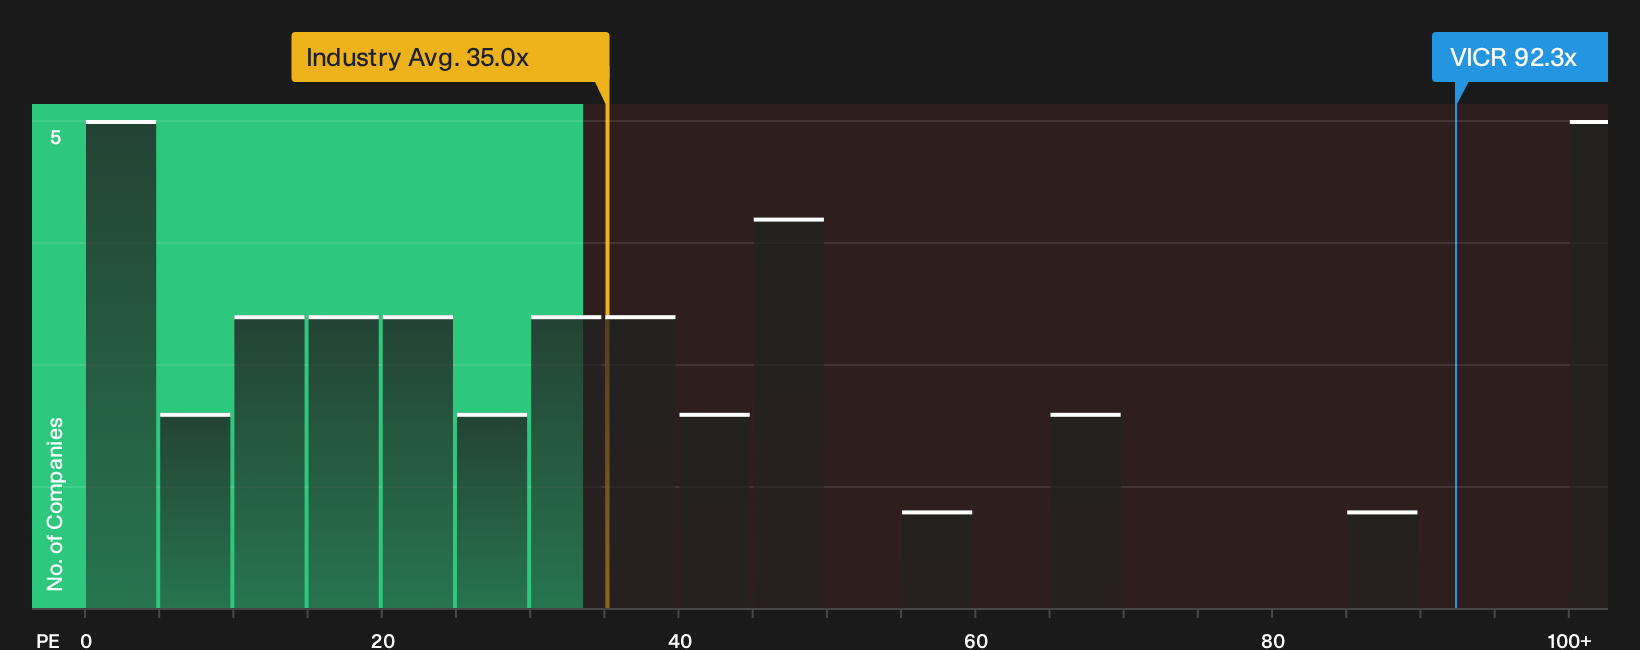Viewport: 1640px width, 650px height.
Task: Select the histogram bar for PE 5-10
Action: tap(195, 510)
